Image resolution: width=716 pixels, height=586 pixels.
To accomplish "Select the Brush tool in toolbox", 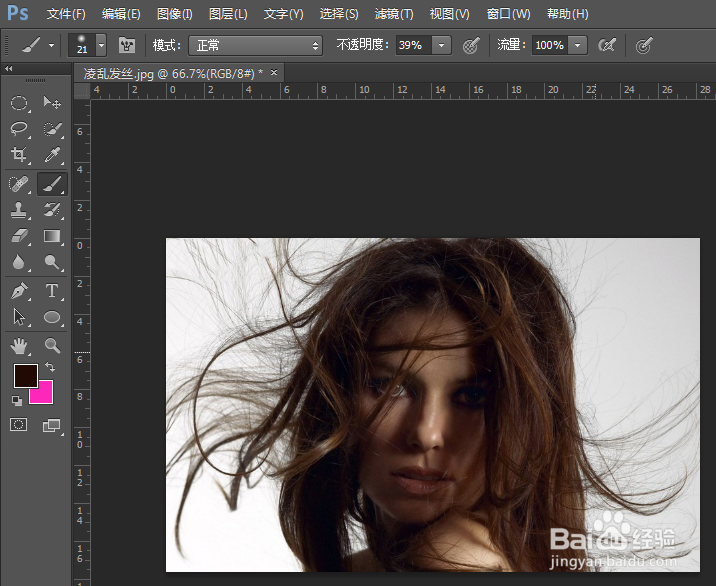I will click(x=52, y=184).
